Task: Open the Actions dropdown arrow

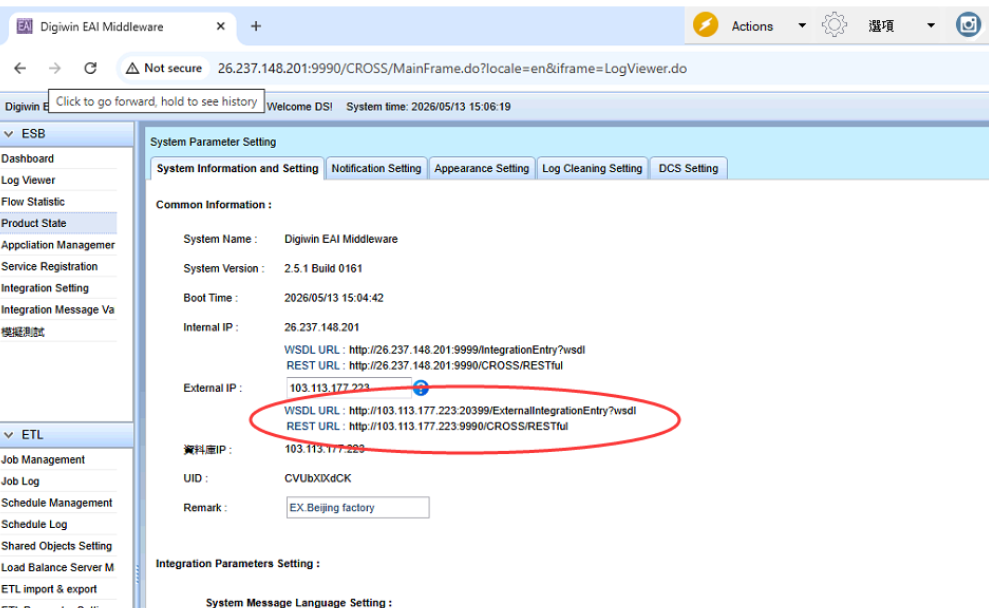Action: (x=802, y=26)
